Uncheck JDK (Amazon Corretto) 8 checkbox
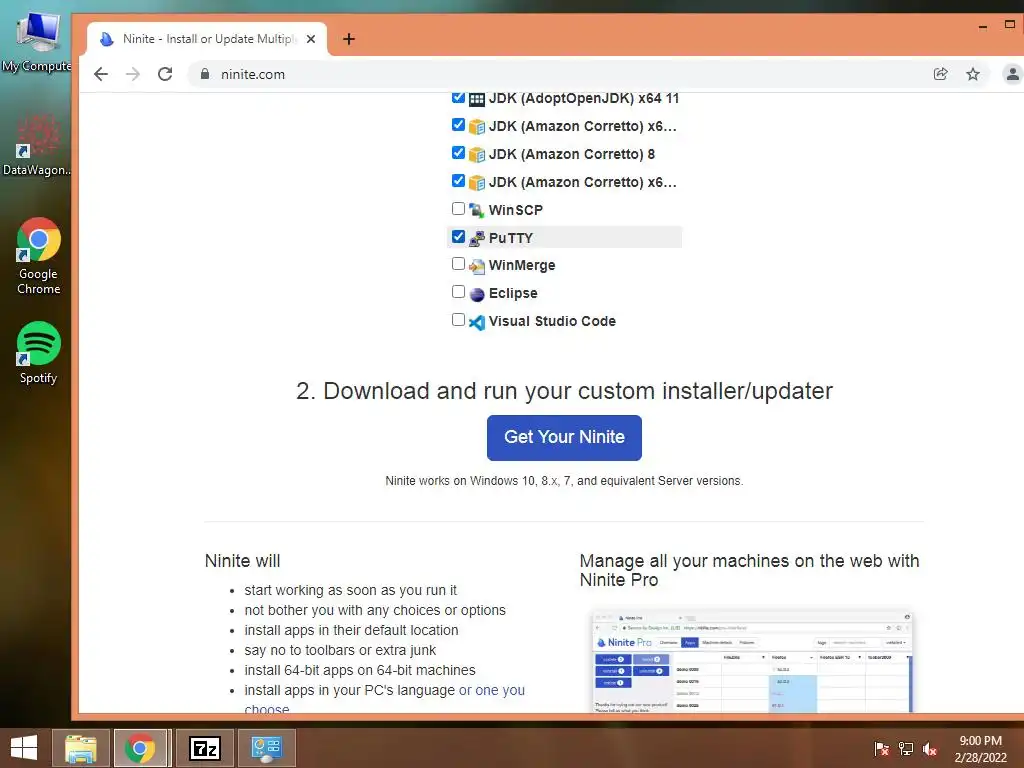This screenshot has width=1024, height=768. 458,153
